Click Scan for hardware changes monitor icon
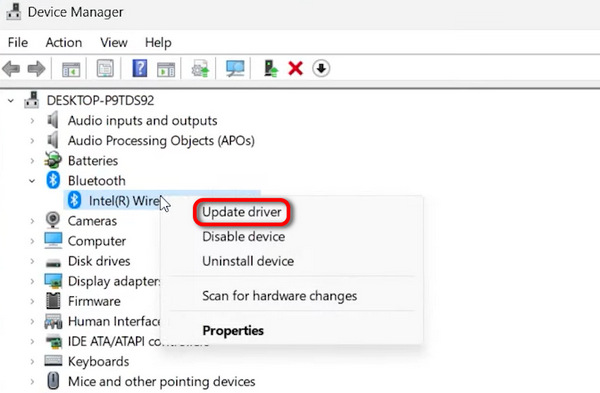 [x=235, y=68]
